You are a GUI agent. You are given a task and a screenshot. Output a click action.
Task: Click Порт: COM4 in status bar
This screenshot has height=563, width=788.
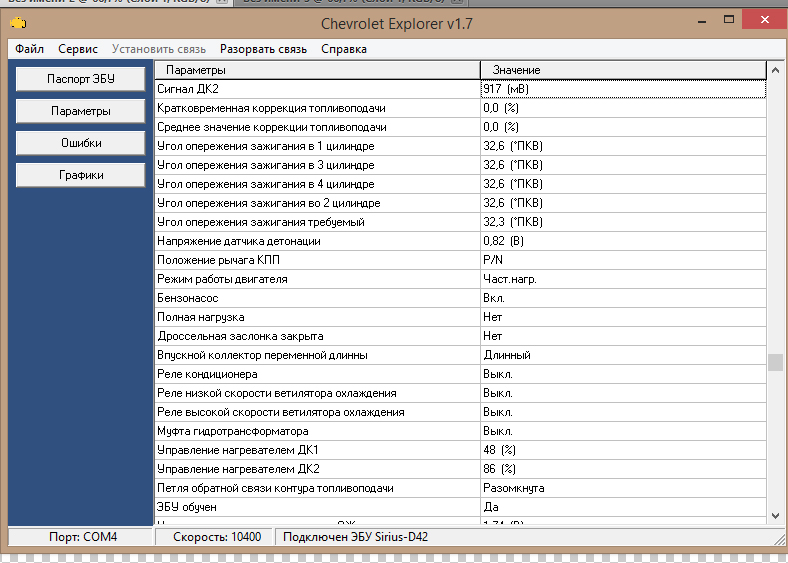pyautogui.click(x=83, y=537)
